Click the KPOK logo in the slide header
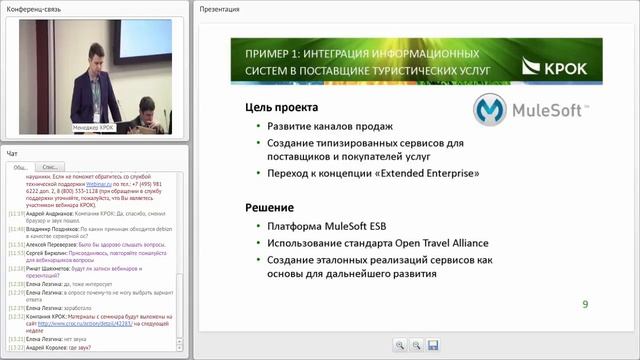The image size is (640, 360). coord(555,67)
